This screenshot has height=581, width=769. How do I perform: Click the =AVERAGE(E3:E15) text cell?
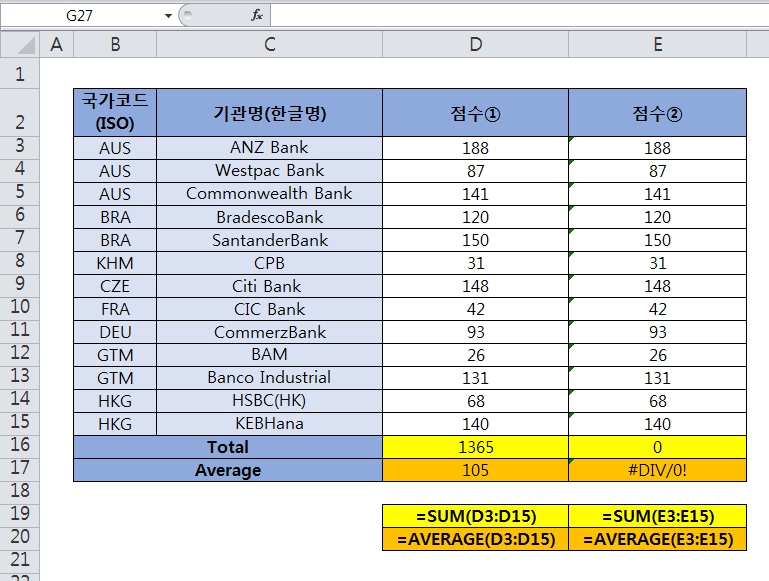[x=658, y=539]
